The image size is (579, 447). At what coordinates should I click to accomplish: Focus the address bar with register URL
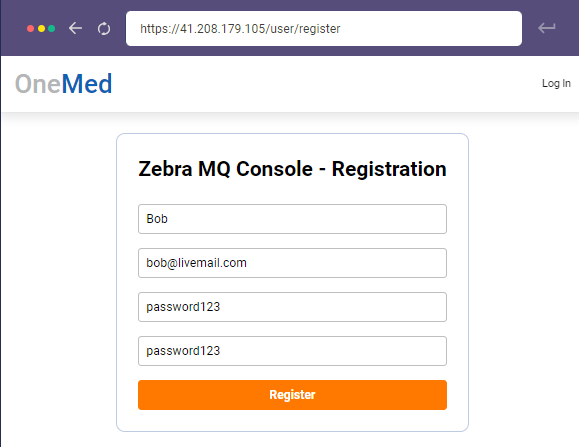tap(324, 28)
